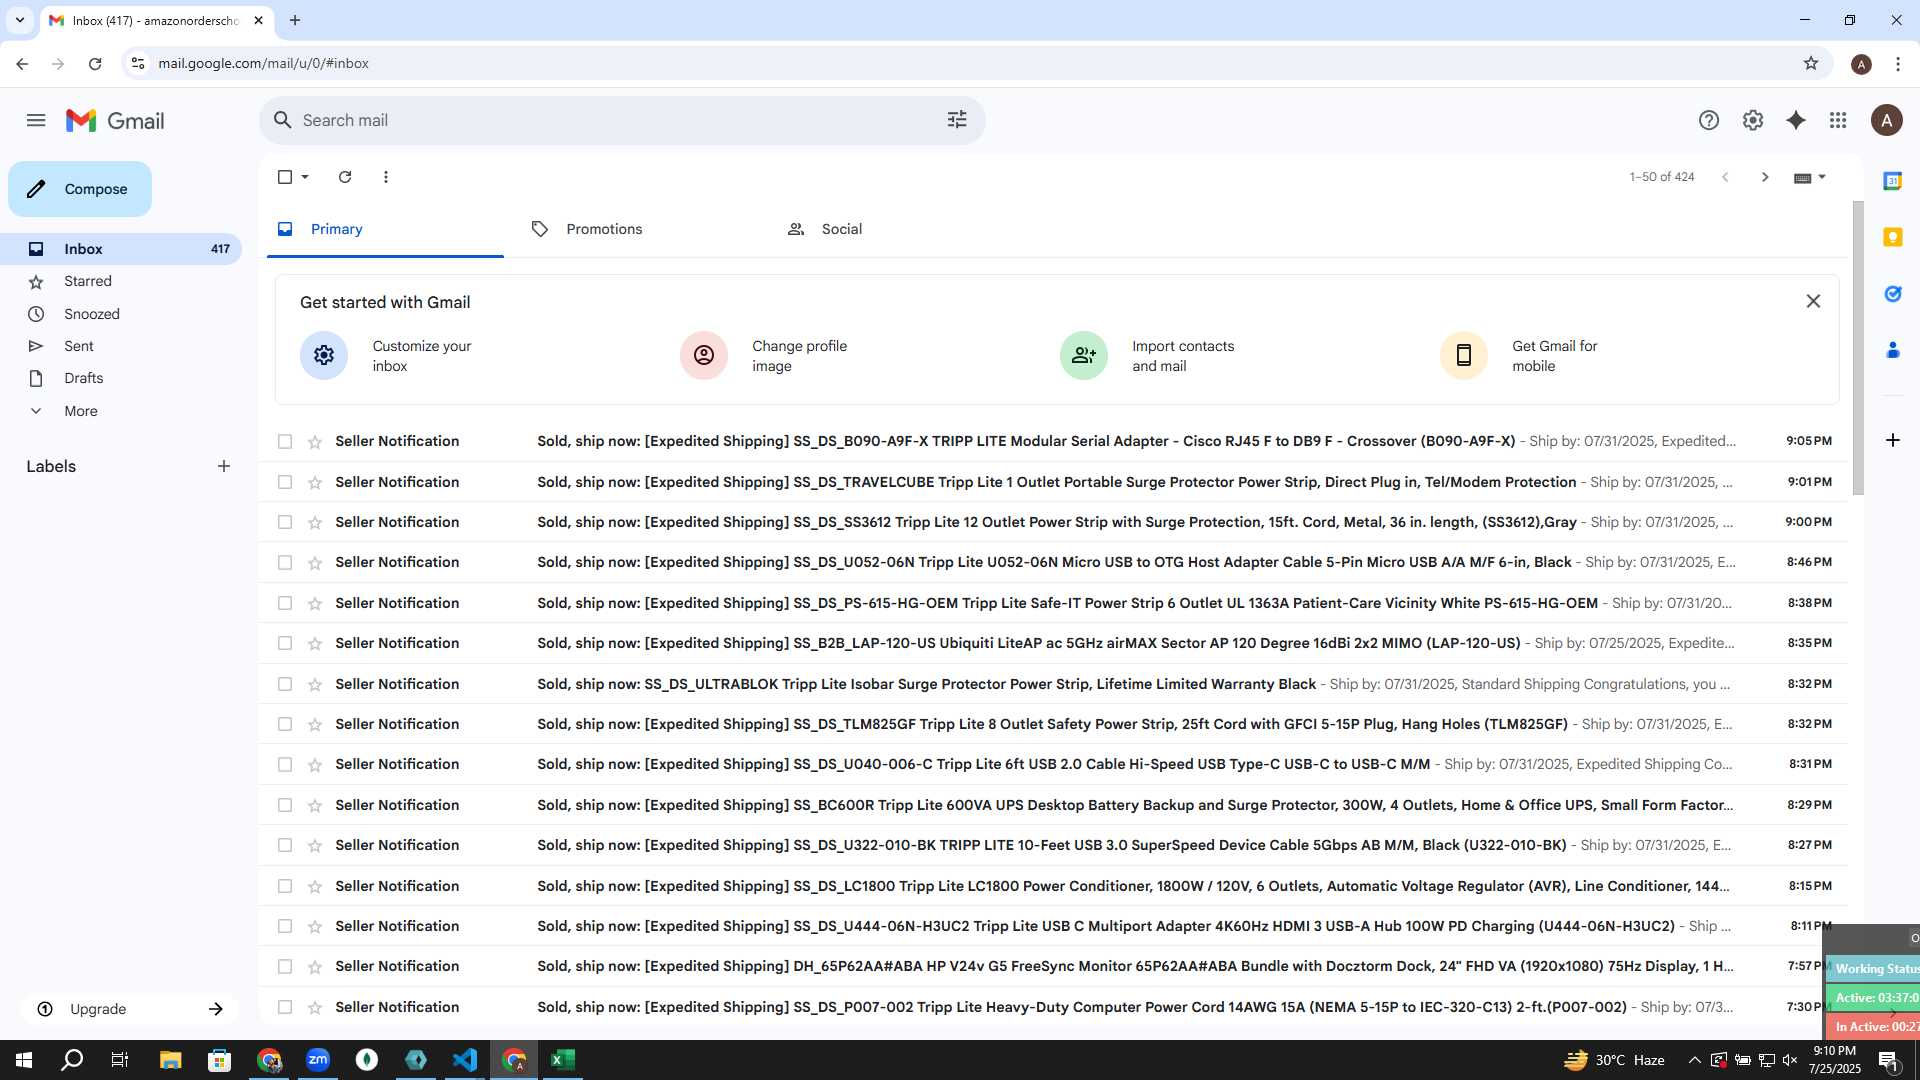Image resolution: width=1920 pixels, height=1080 pixels.
Task: Star the TRAVELCUBE surge protector email
Action: tap(315, 483)
